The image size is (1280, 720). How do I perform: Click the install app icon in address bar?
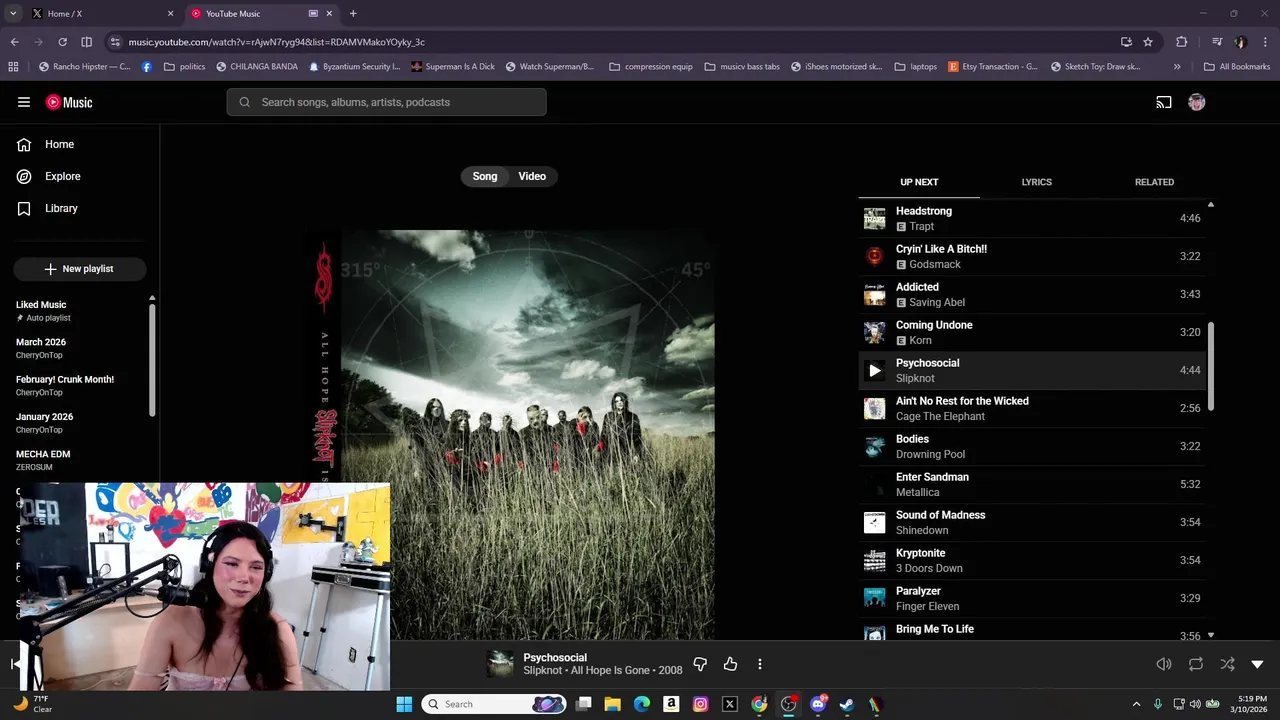click(1126, 42)
